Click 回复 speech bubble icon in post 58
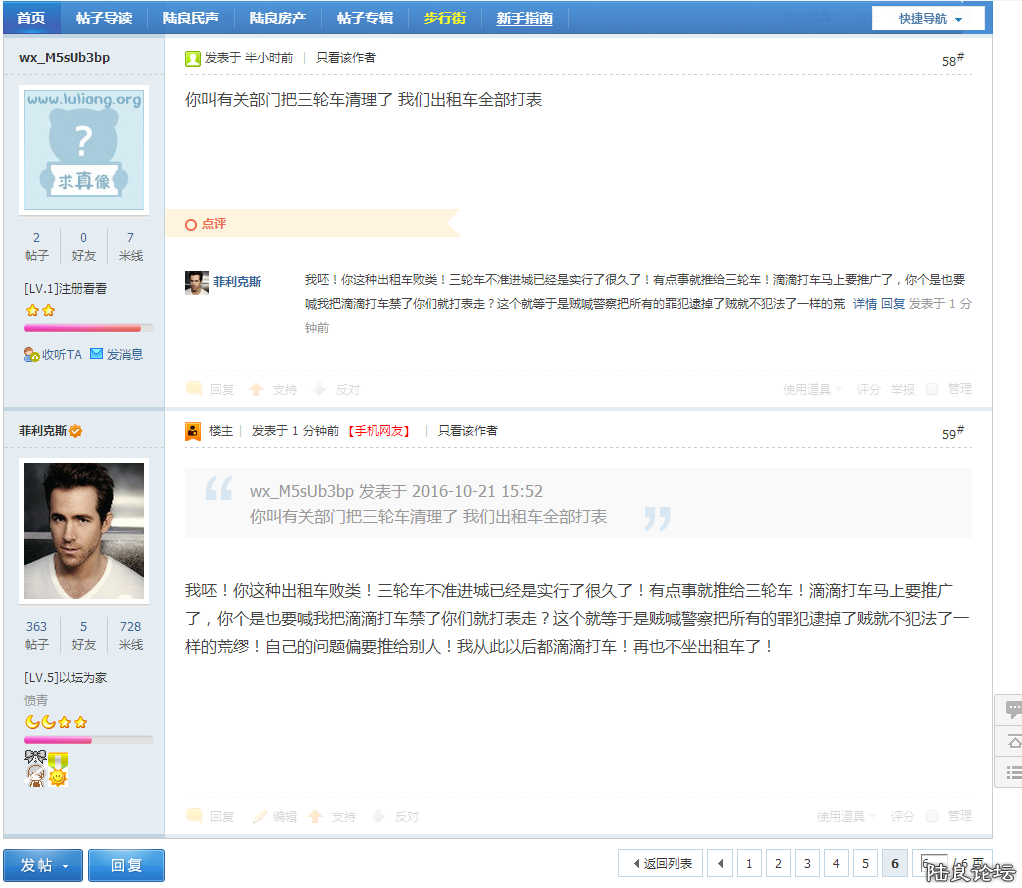 194,390
